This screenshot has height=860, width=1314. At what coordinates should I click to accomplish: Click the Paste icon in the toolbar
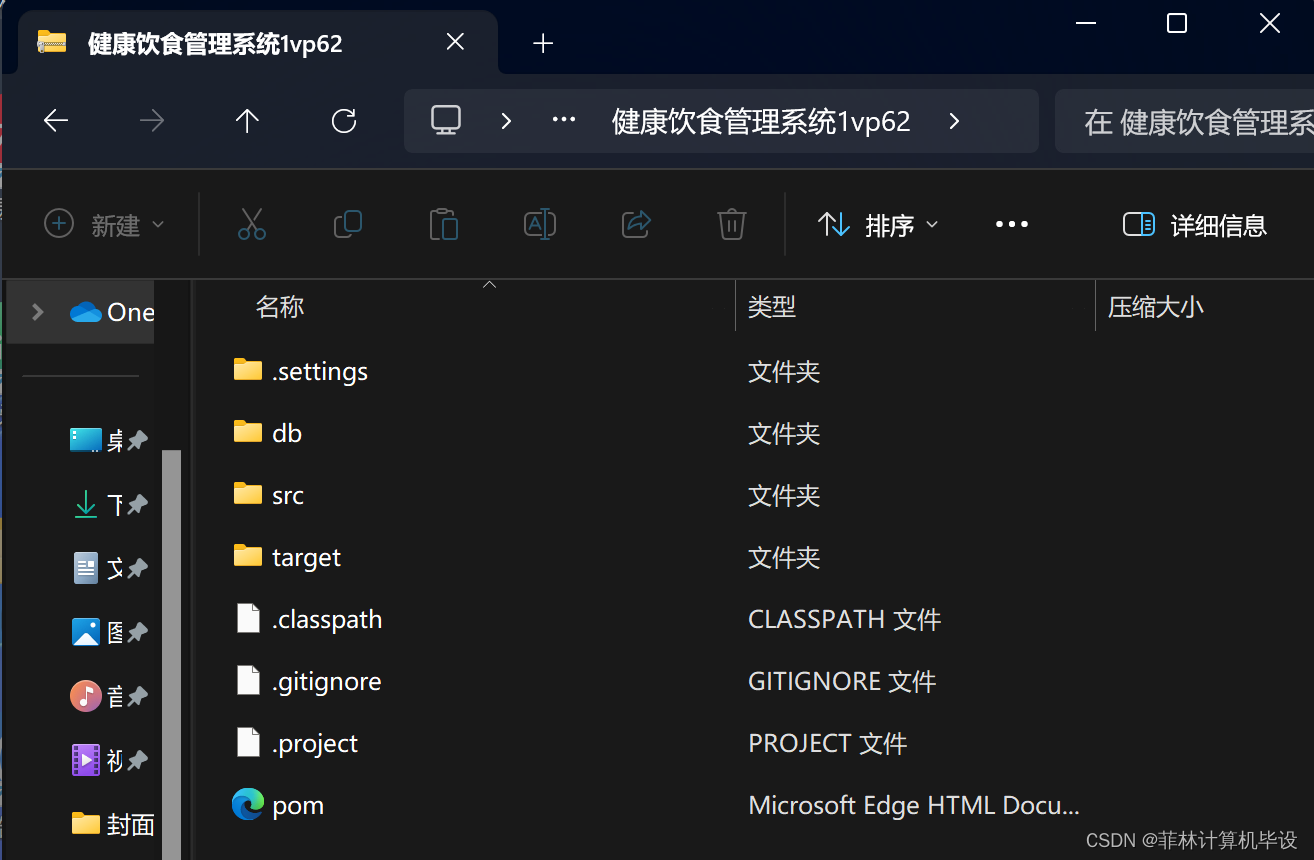[443, 224]
